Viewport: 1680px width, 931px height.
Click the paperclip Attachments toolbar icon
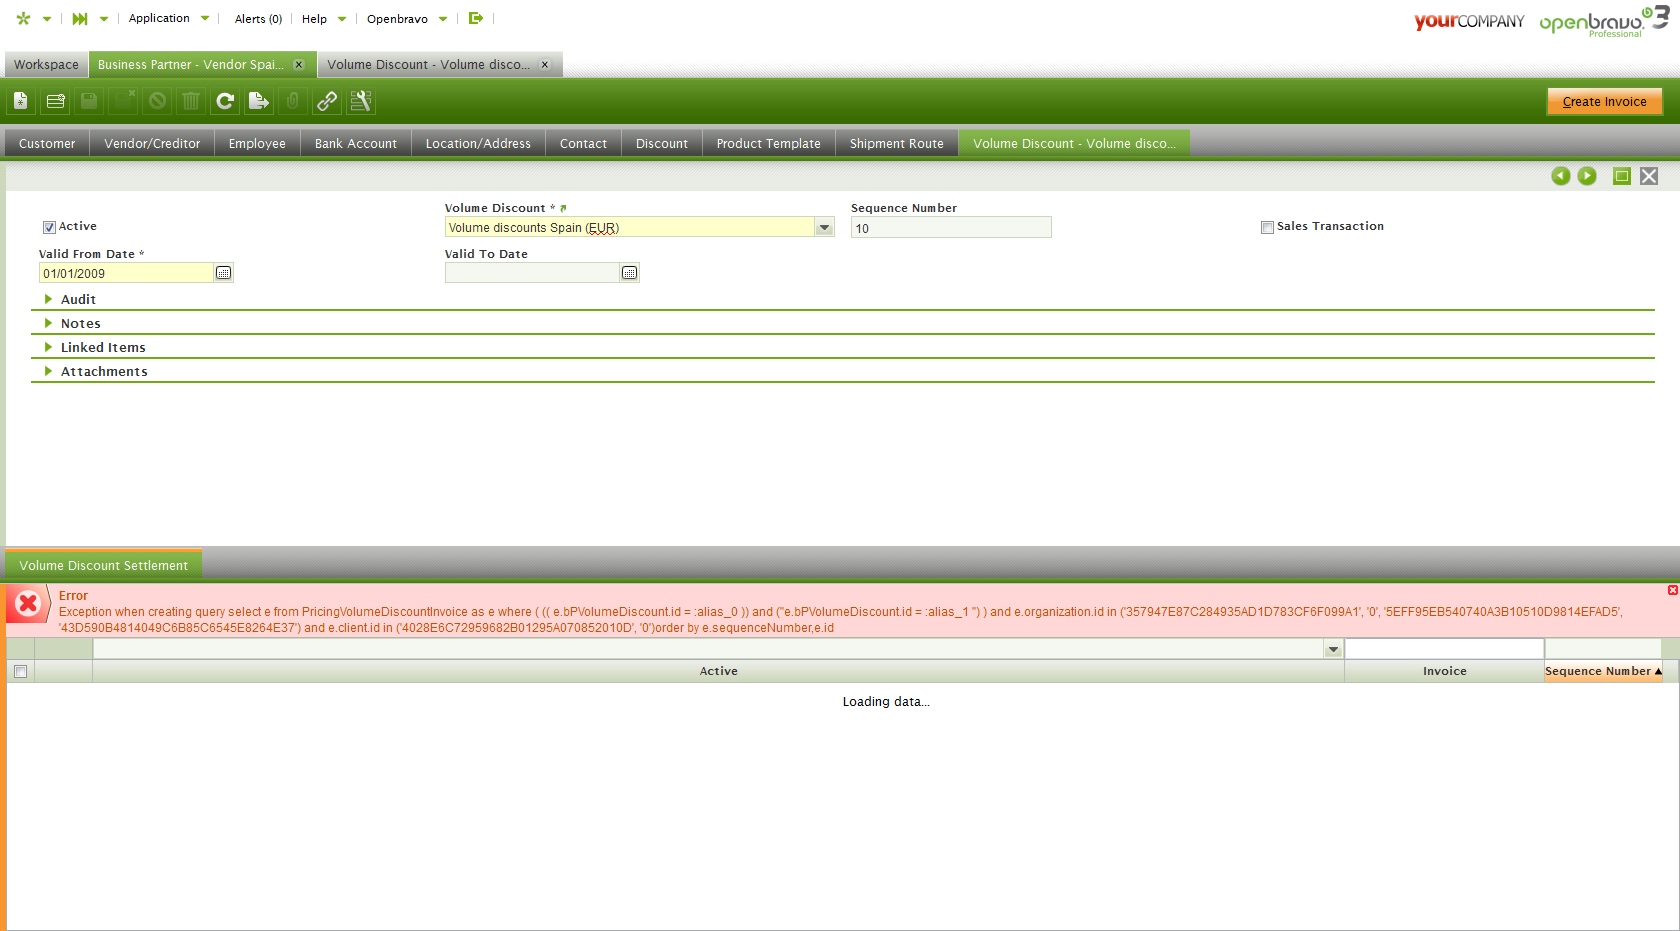(x=293, y=101)
